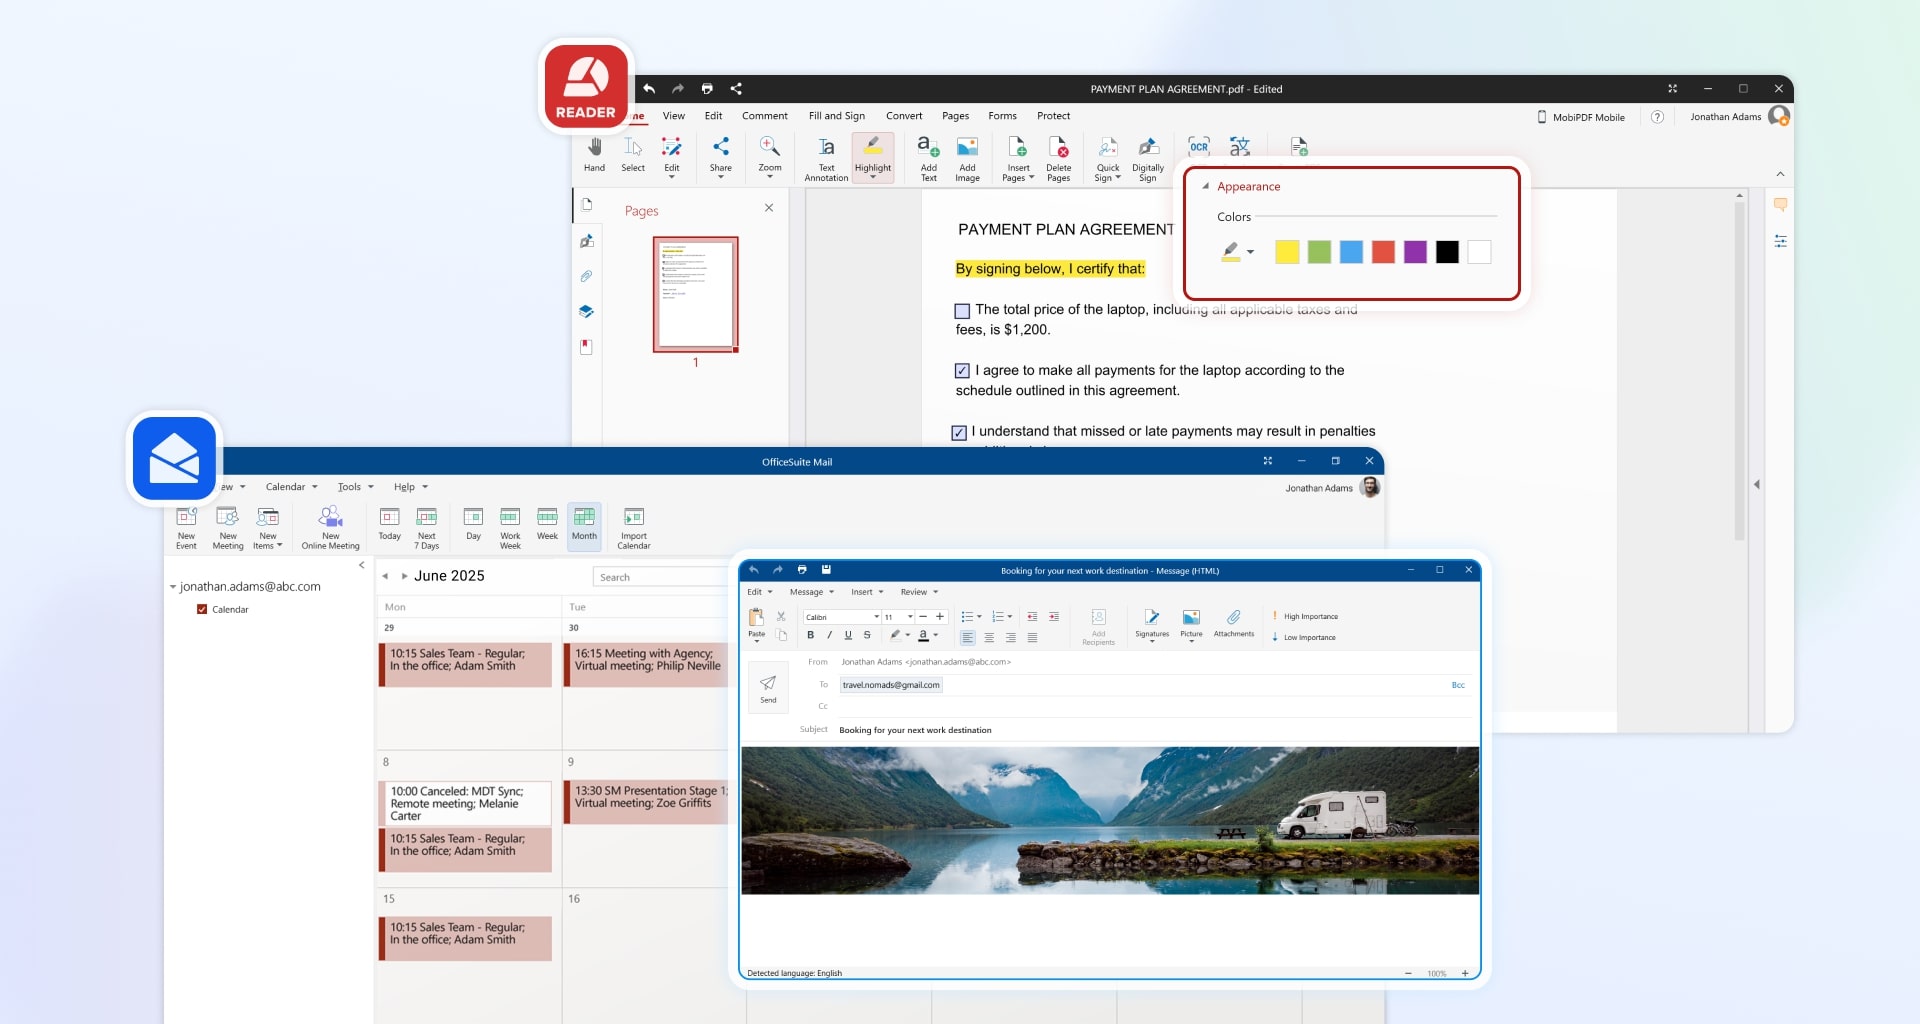
Task: Toggle the Calendar checkbox in sidebar
Action: [x=202, y=609]
